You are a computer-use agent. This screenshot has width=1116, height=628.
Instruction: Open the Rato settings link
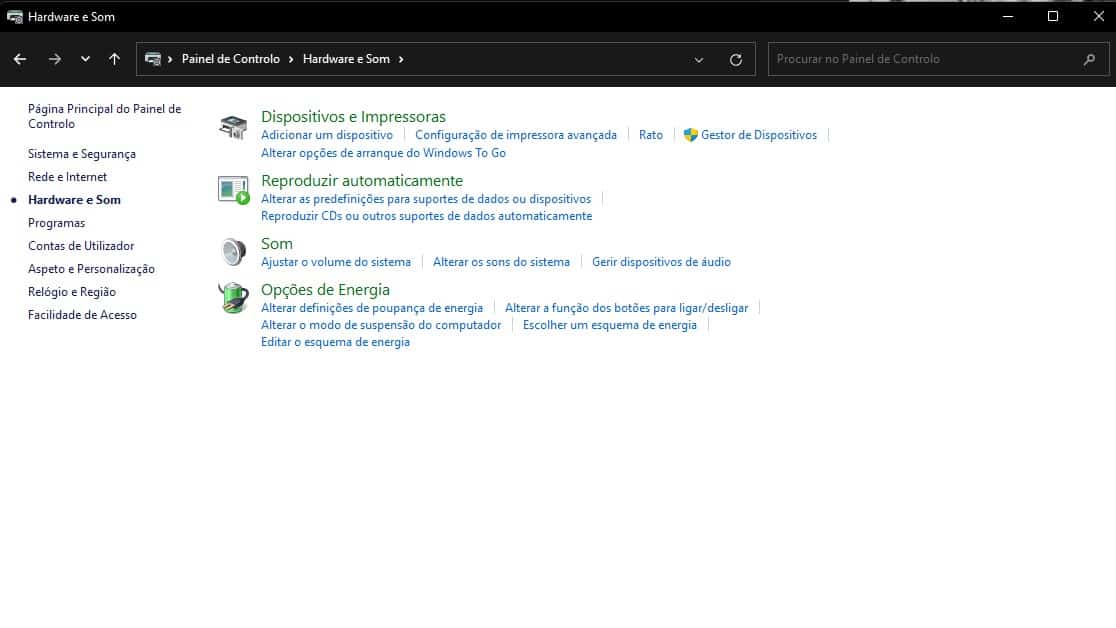pyautogui.click(x=650, y=134)
